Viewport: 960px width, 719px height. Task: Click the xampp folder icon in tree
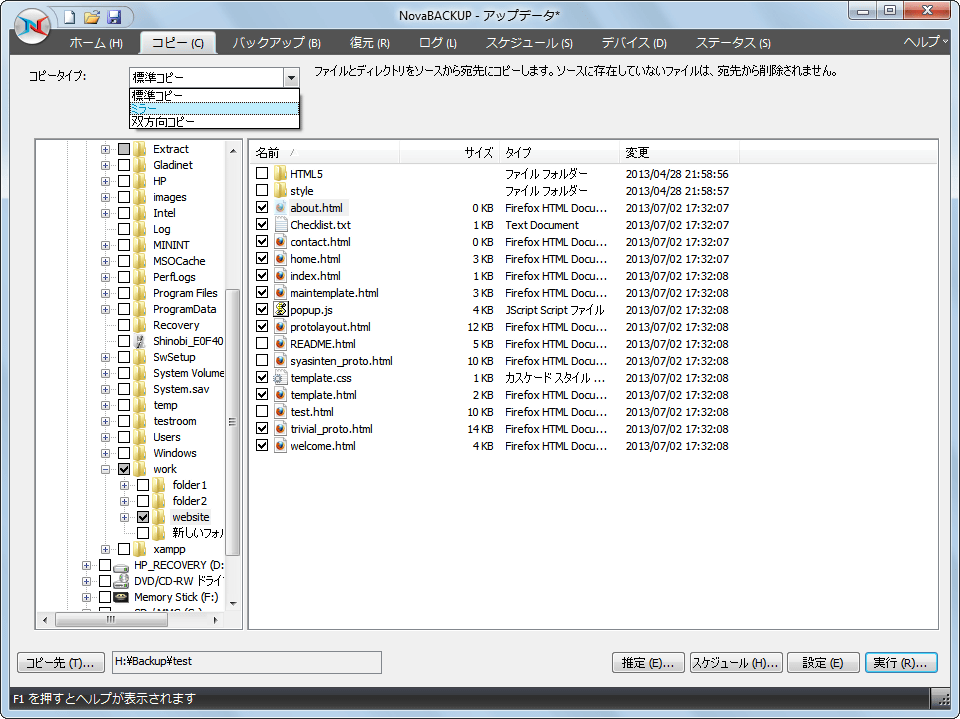coord(140,549)
